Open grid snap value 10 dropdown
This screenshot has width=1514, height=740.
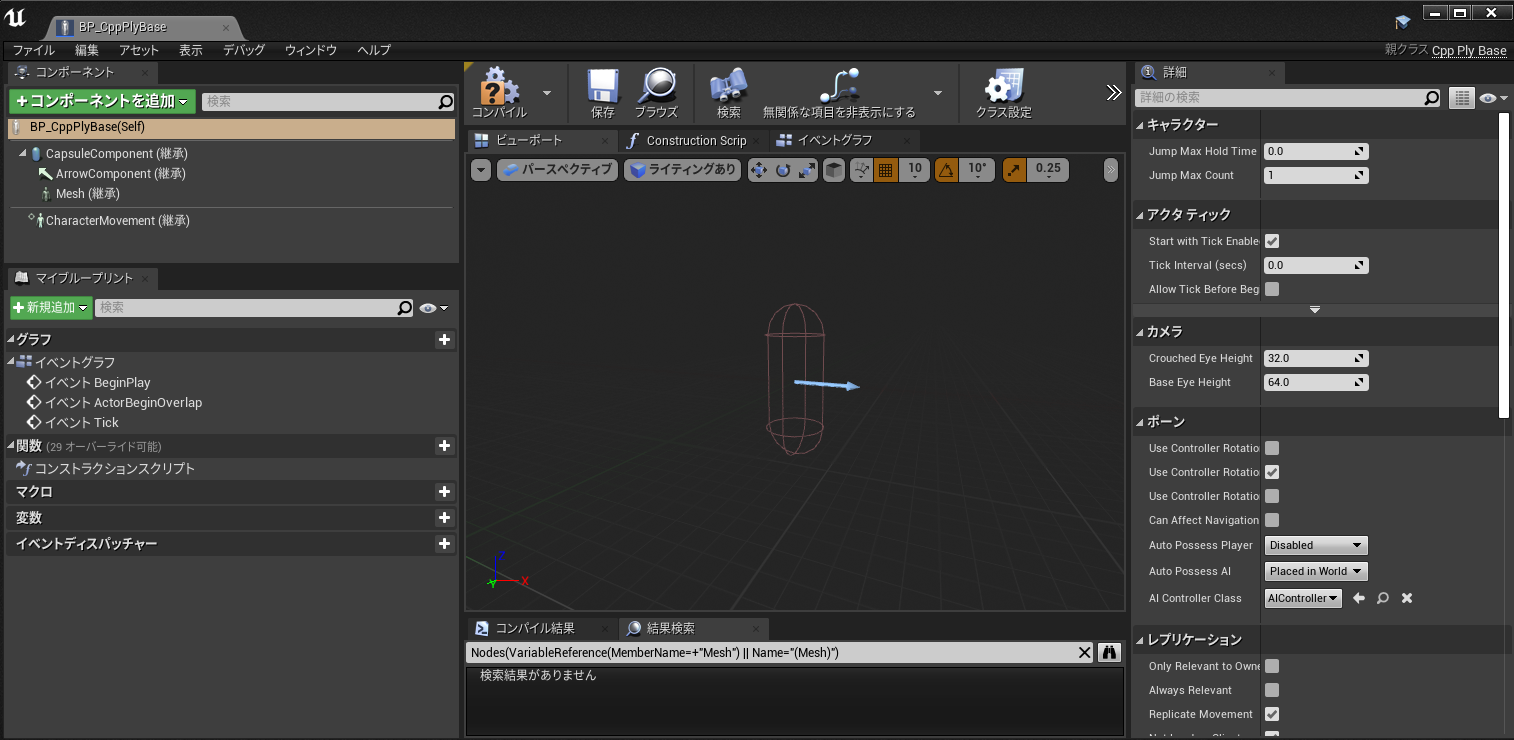tap(914, 169)
